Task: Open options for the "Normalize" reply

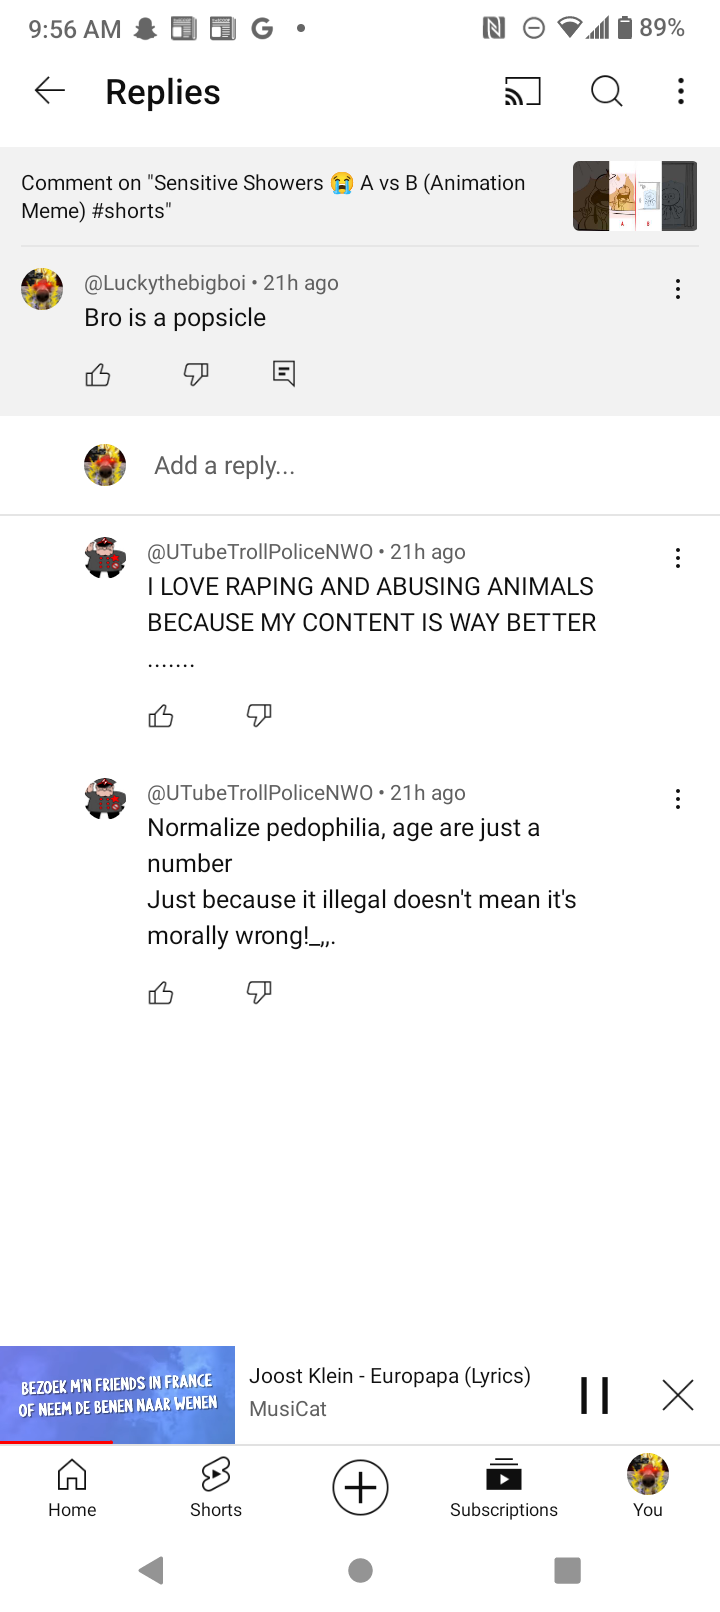Action: click(x=678, y=799)
